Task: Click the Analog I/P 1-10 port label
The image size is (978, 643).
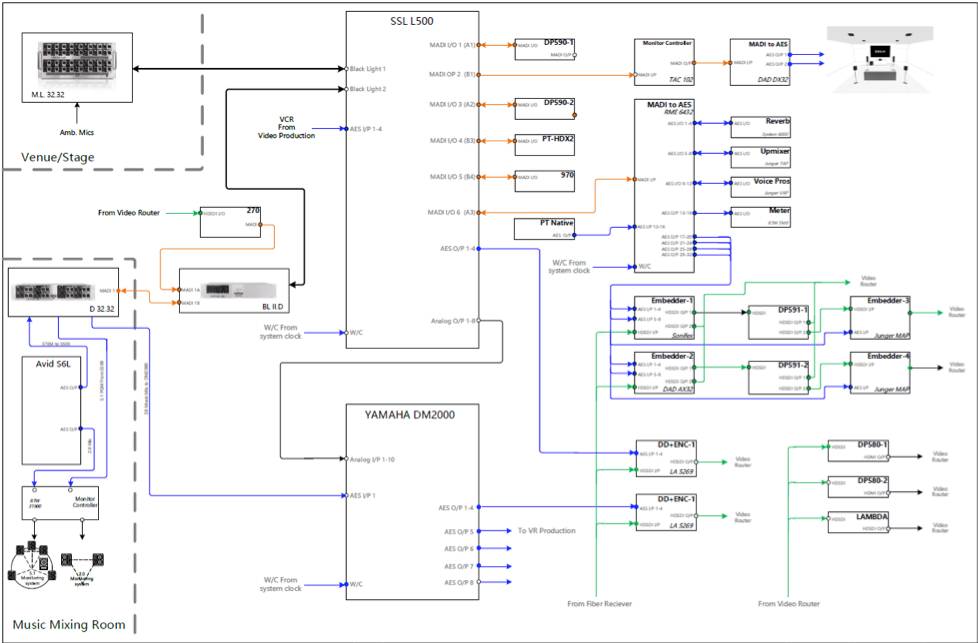Action: [372, 460]
